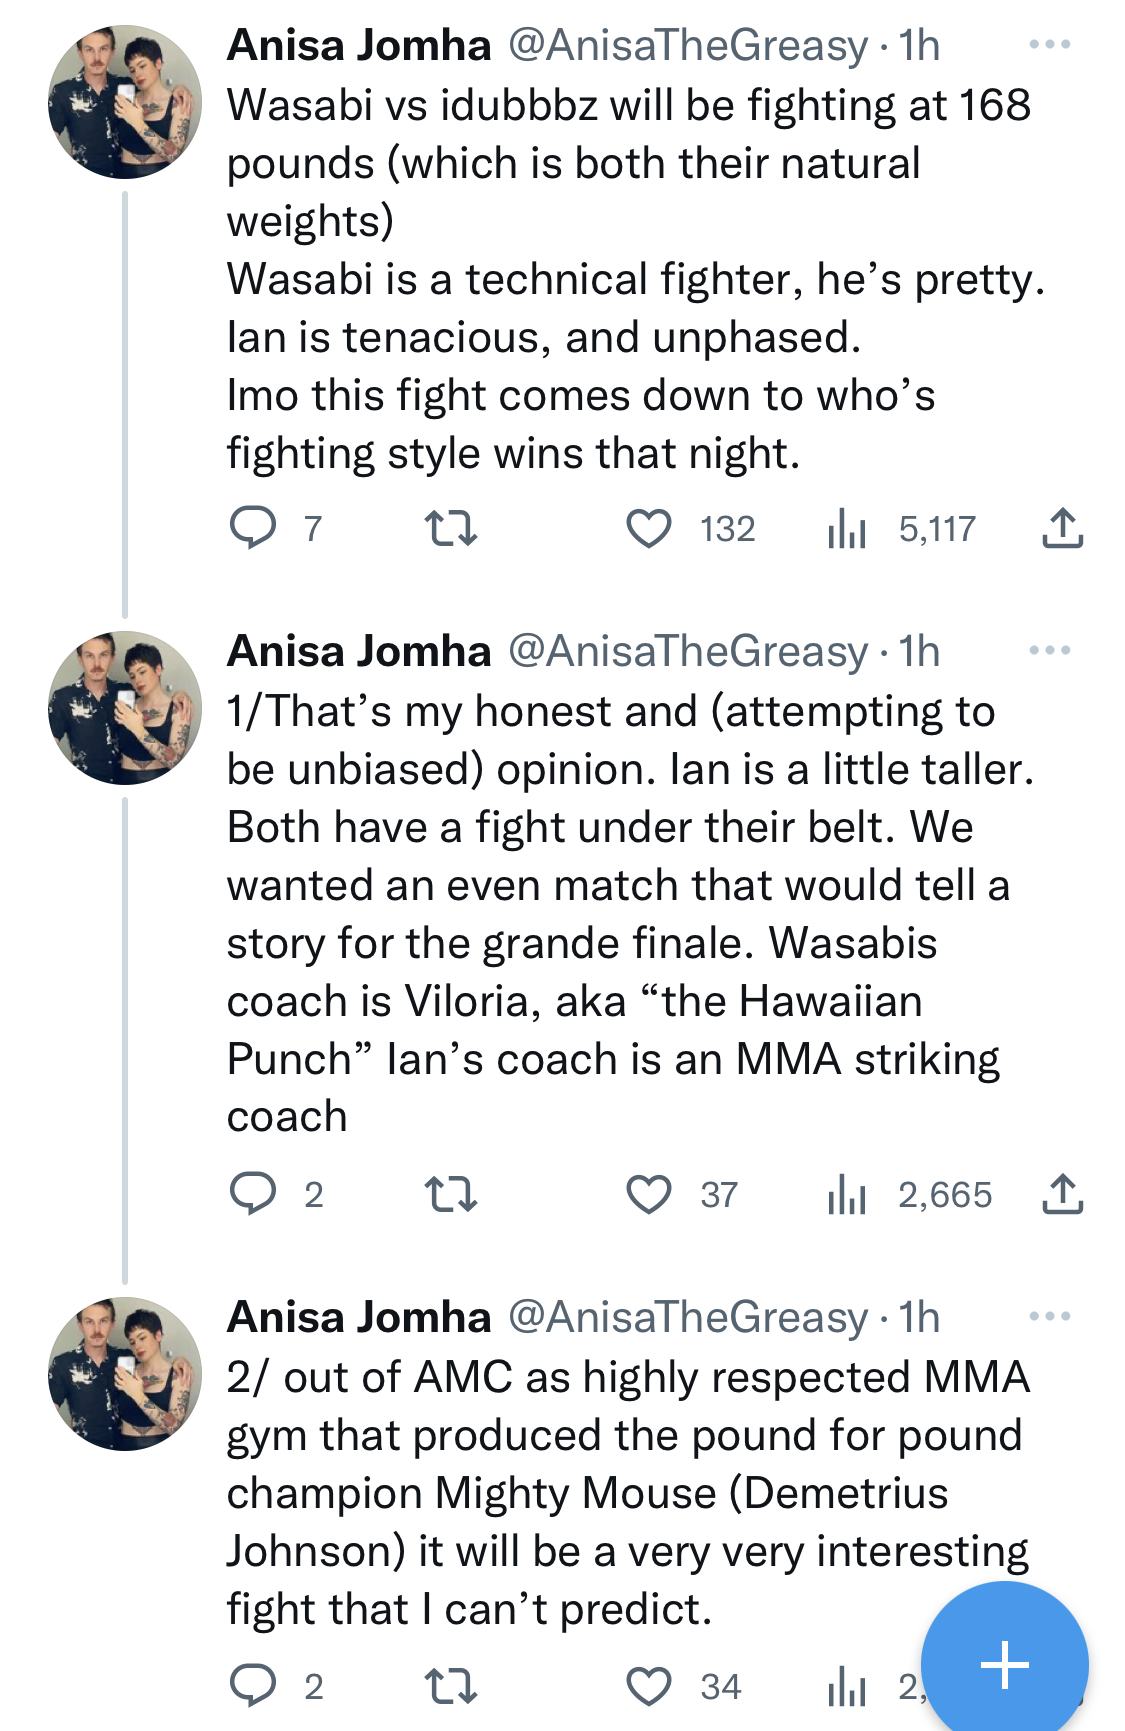Like the second tweet with 37 likes
The image size is (1125, 1731).
pyautogui.click(x=649, y=1194)
